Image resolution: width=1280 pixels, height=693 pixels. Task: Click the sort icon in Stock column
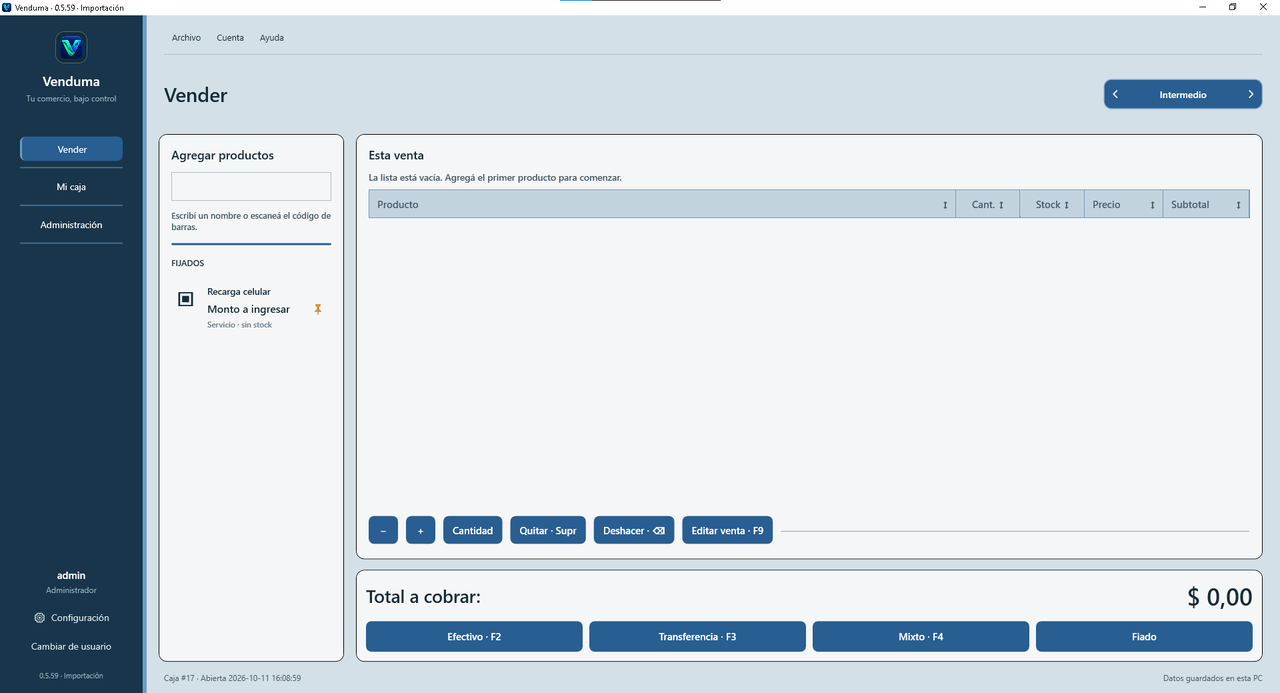[x=1066, y=205]
